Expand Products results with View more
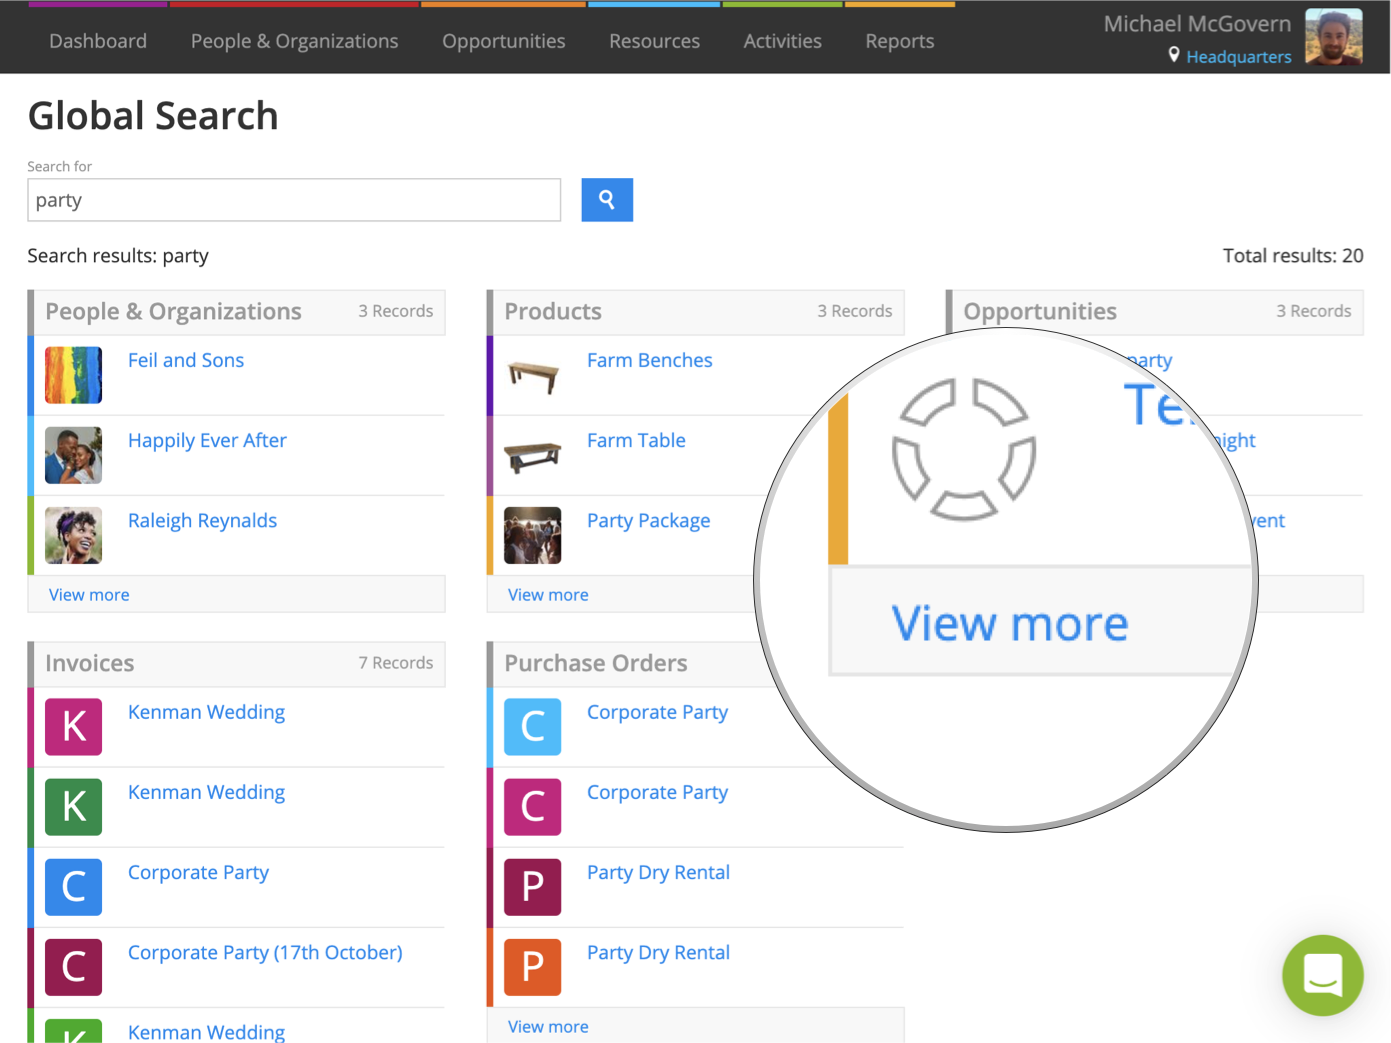 coord(548,595)
